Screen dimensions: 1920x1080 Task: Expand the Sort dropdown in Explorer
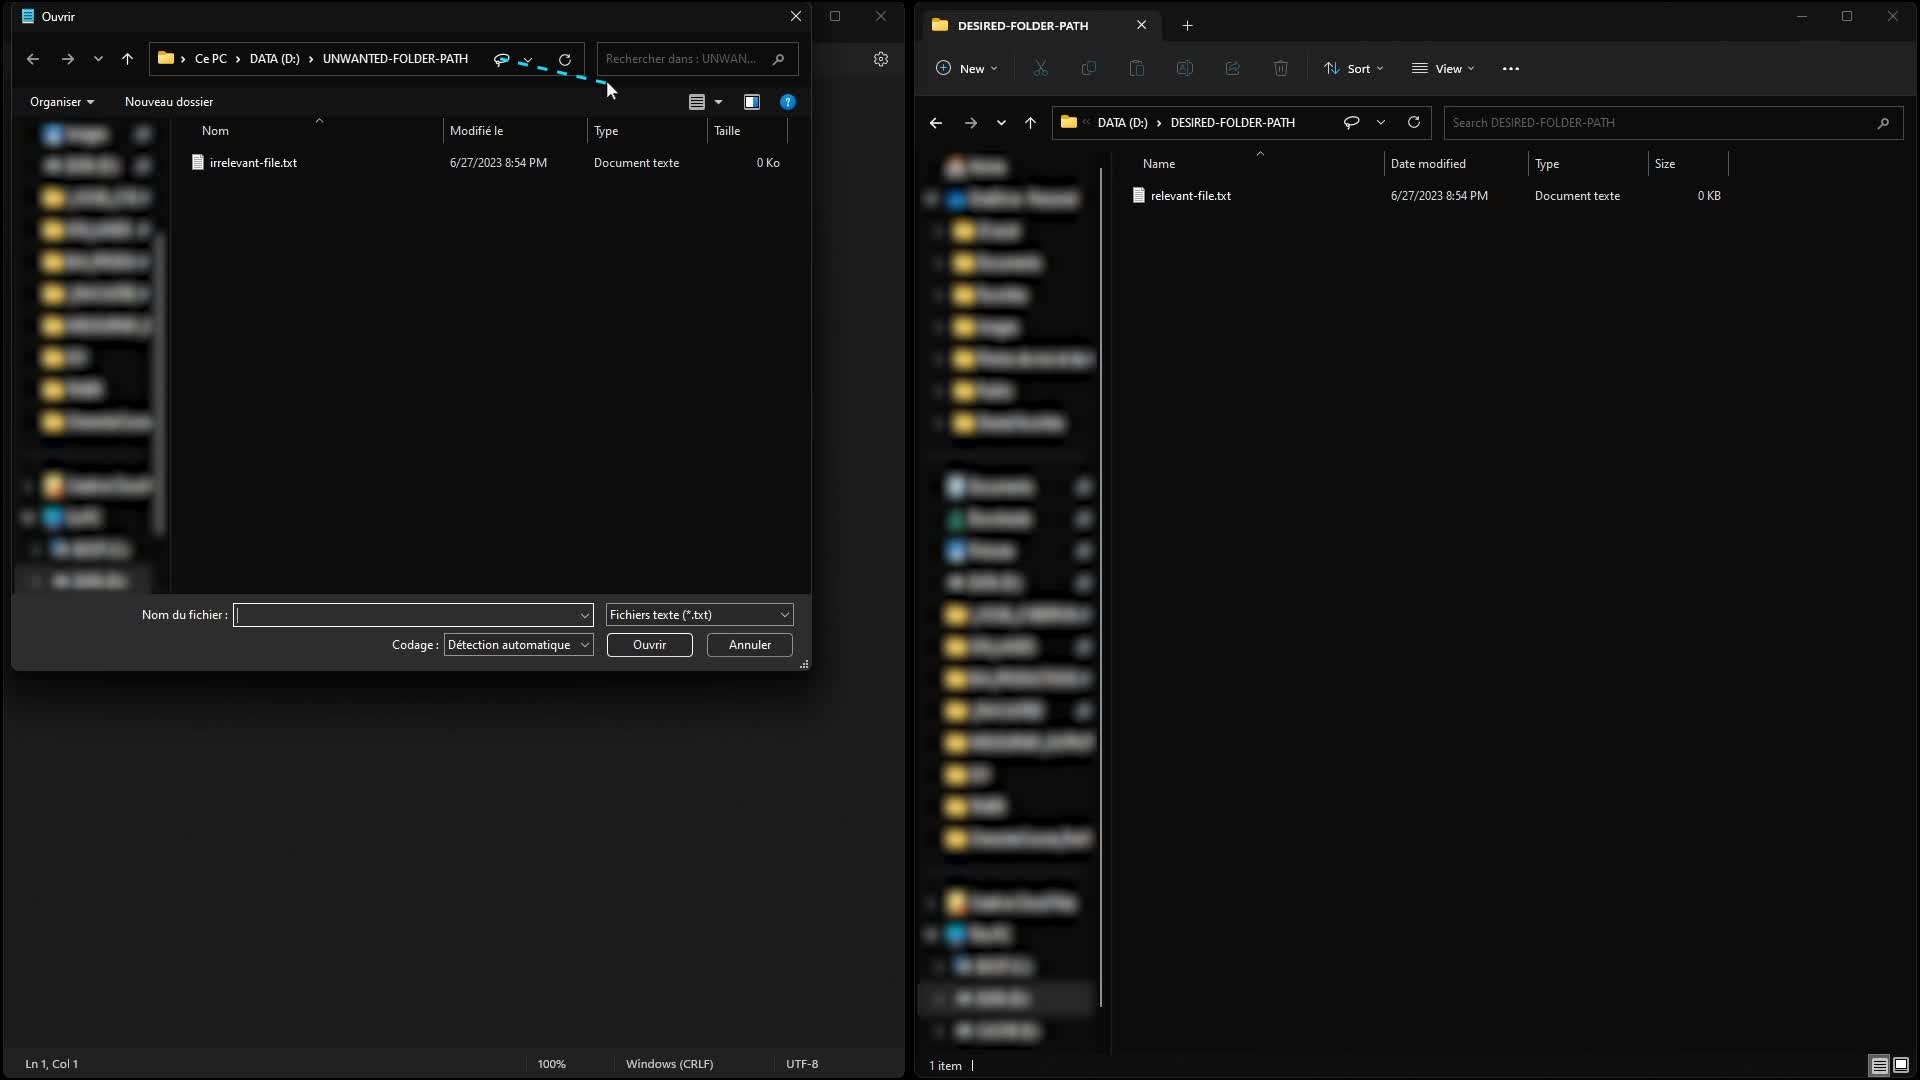[1354, 68]
